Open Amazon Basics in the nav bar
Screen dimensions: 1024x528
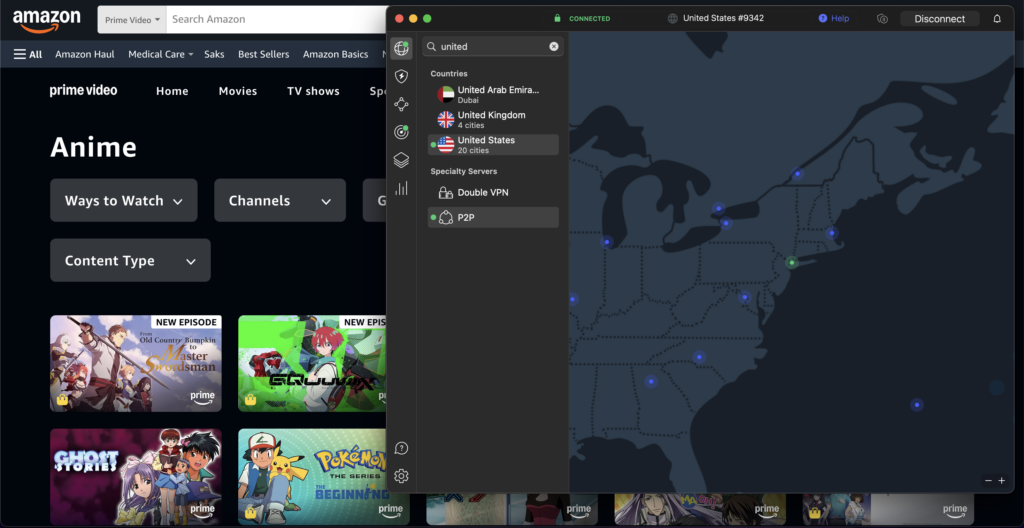point(336,54)
